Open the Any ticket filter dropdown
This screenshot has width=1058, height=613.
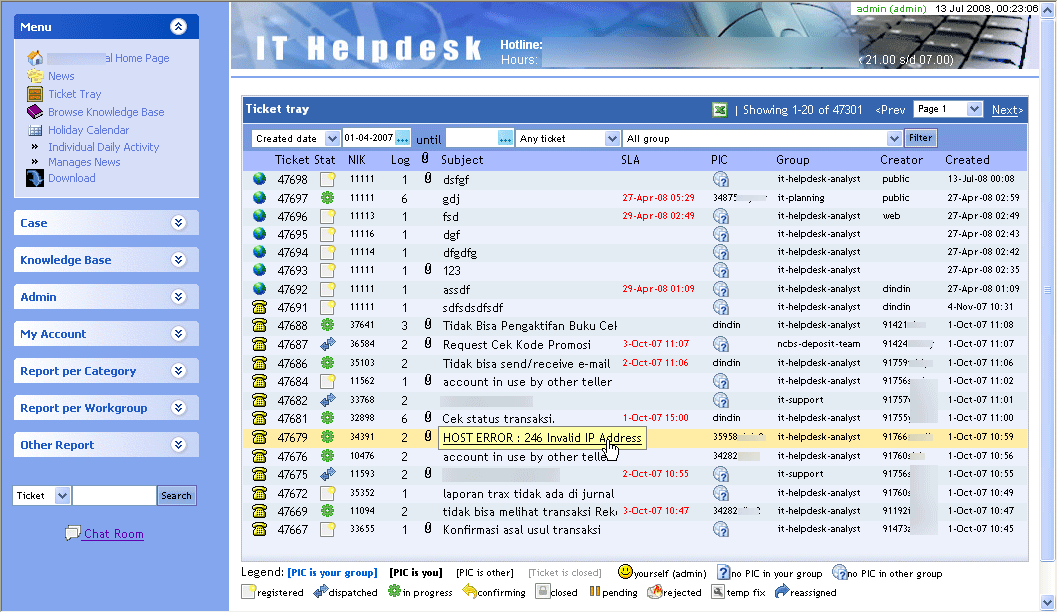[x=568, y=138]
